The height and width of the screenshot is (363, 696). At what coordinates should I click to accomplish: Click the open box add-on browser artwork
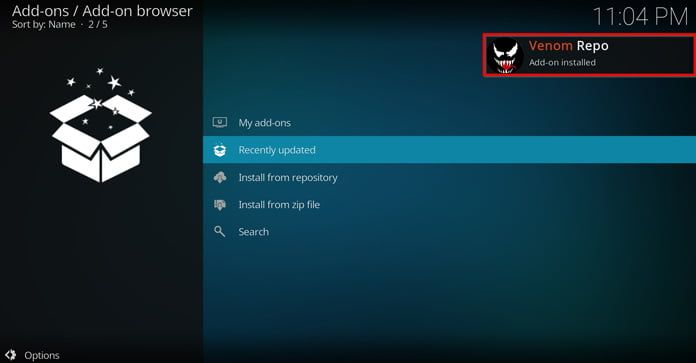point(101,125)
